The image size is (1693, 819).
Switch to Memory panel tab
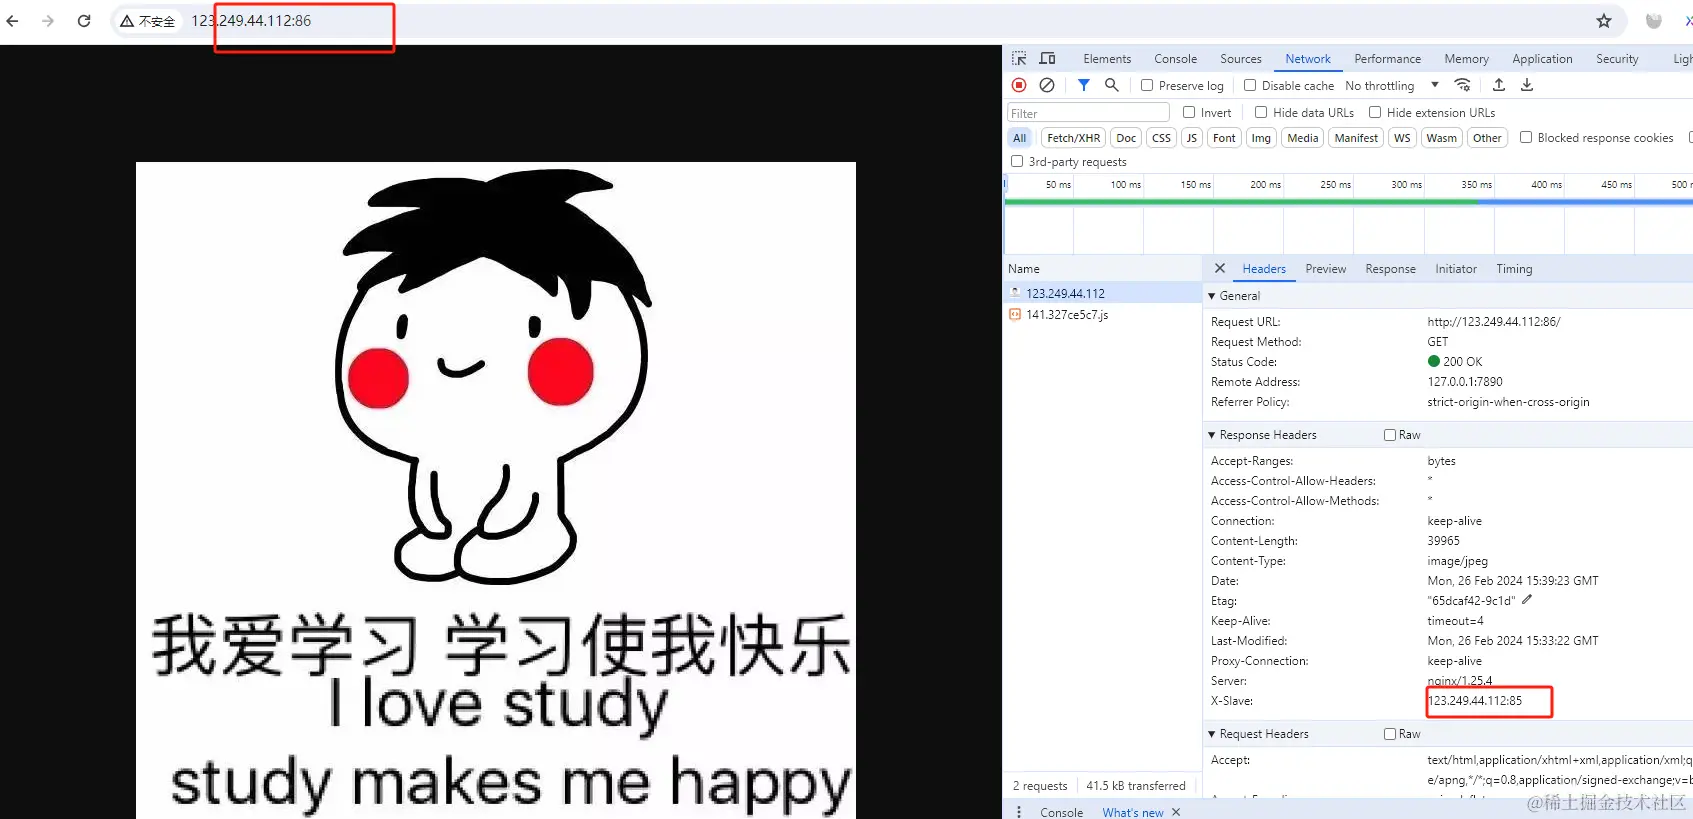(x=1466, y=59)
